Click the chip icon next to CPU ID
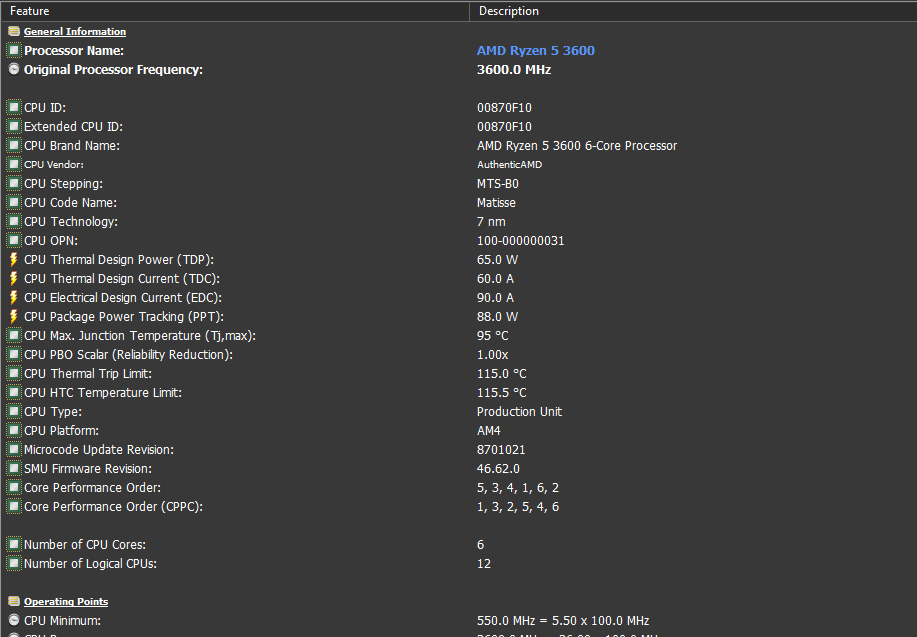Image resolution: width=917 pixels, height=637 pixels. tap(14, 108)
